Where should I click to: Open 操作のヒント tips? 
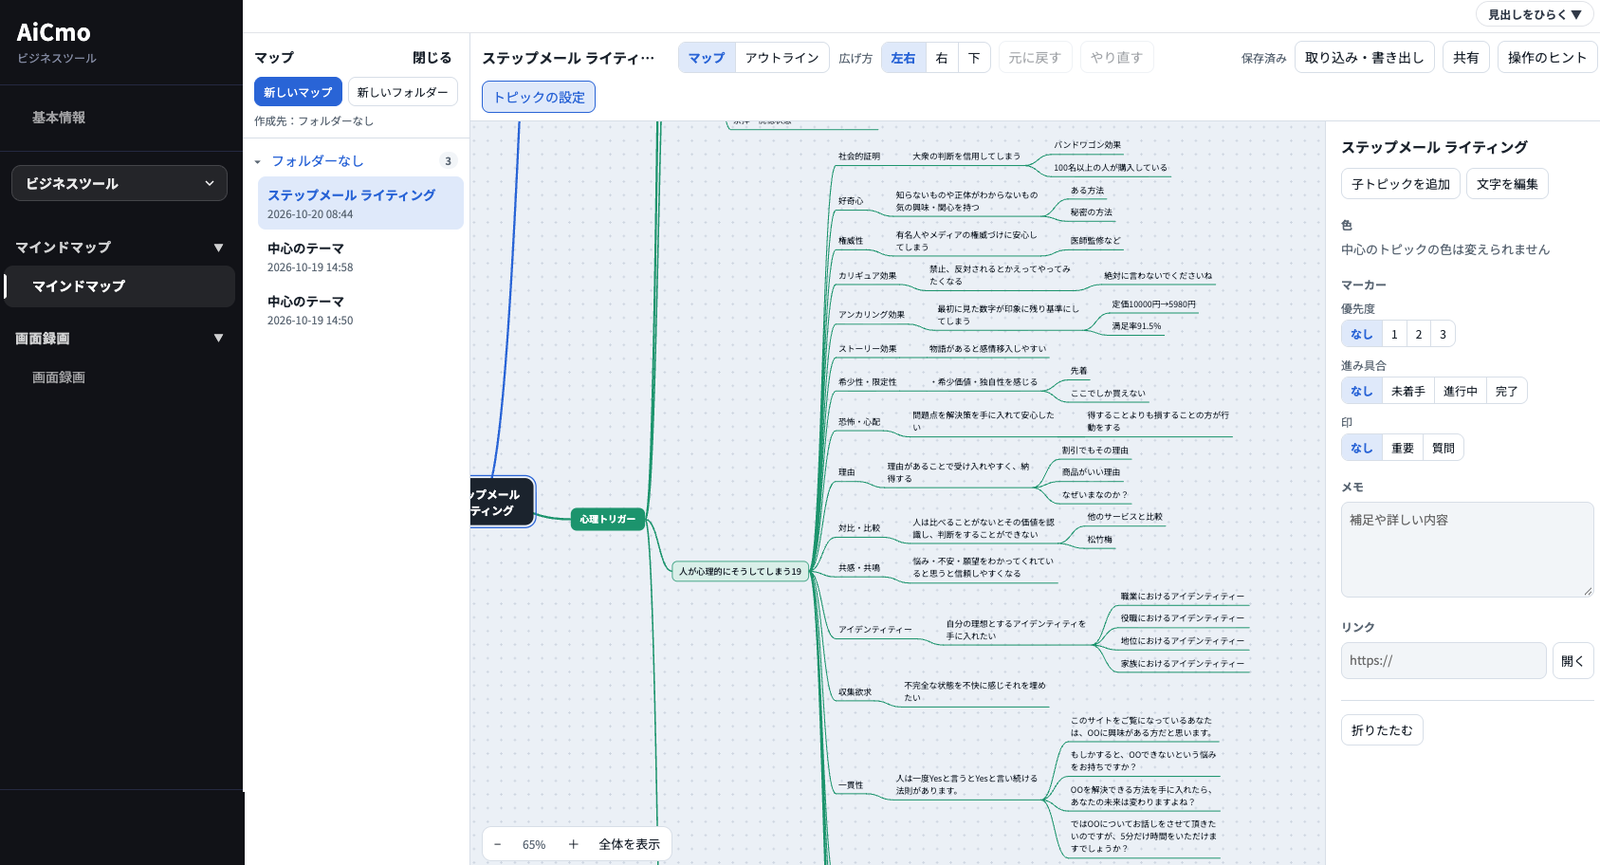click(1547, 57)
